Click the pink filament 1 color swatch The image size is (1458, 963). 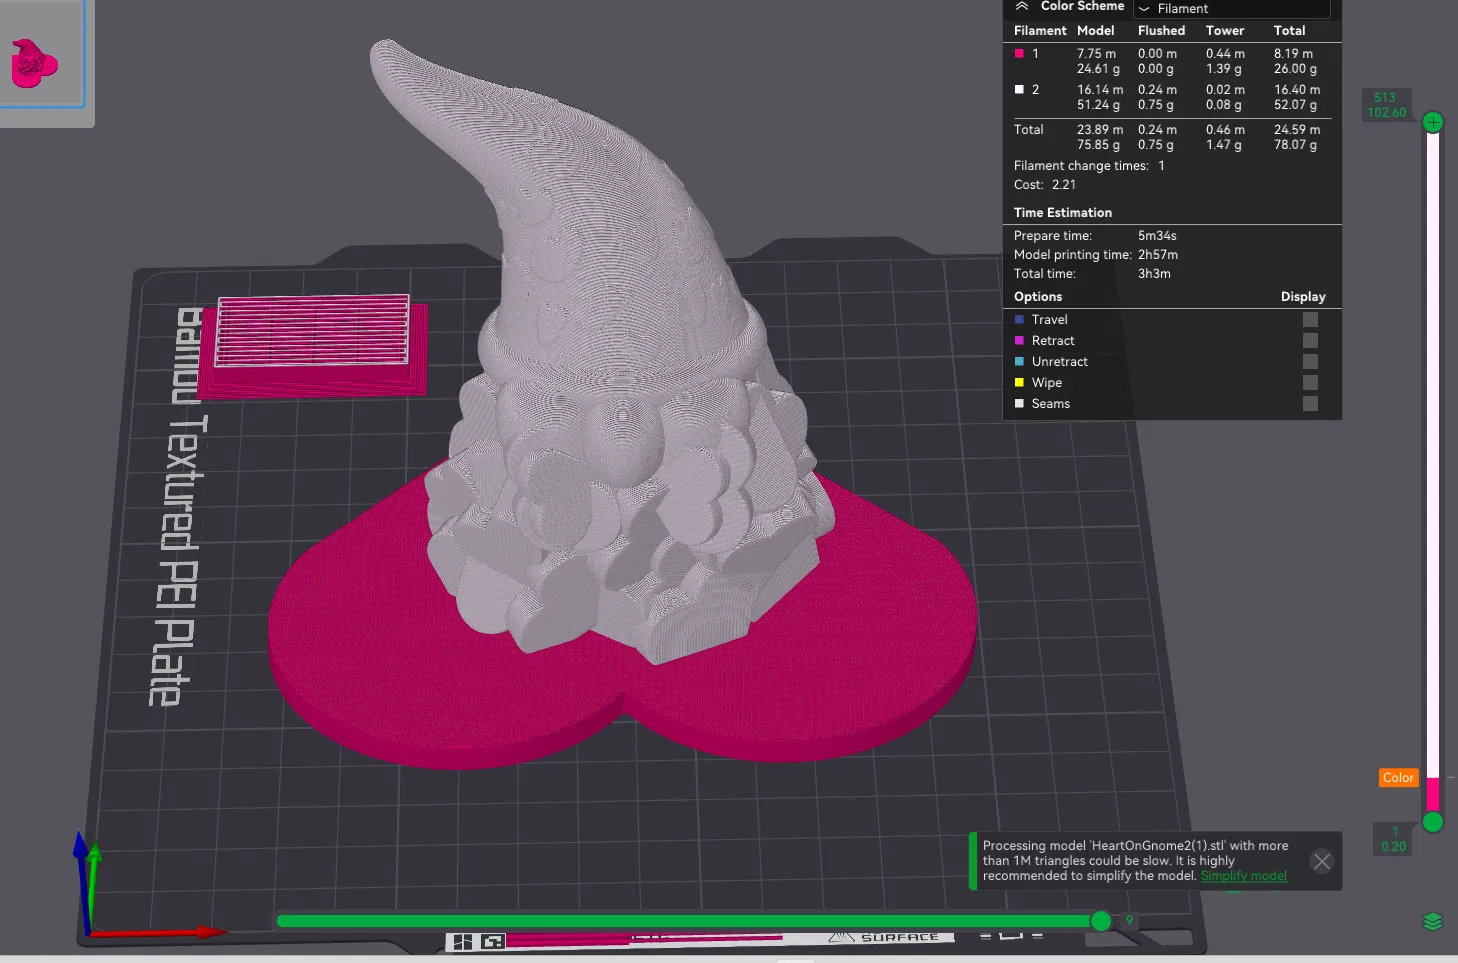click(1019, 54)
